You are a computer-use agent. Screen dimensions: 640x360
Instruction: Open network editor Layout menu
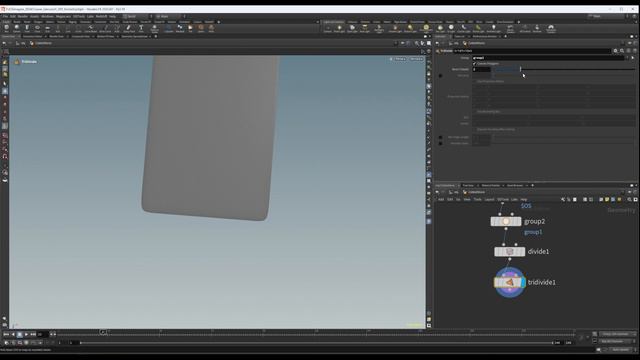(x=489, y=200)
